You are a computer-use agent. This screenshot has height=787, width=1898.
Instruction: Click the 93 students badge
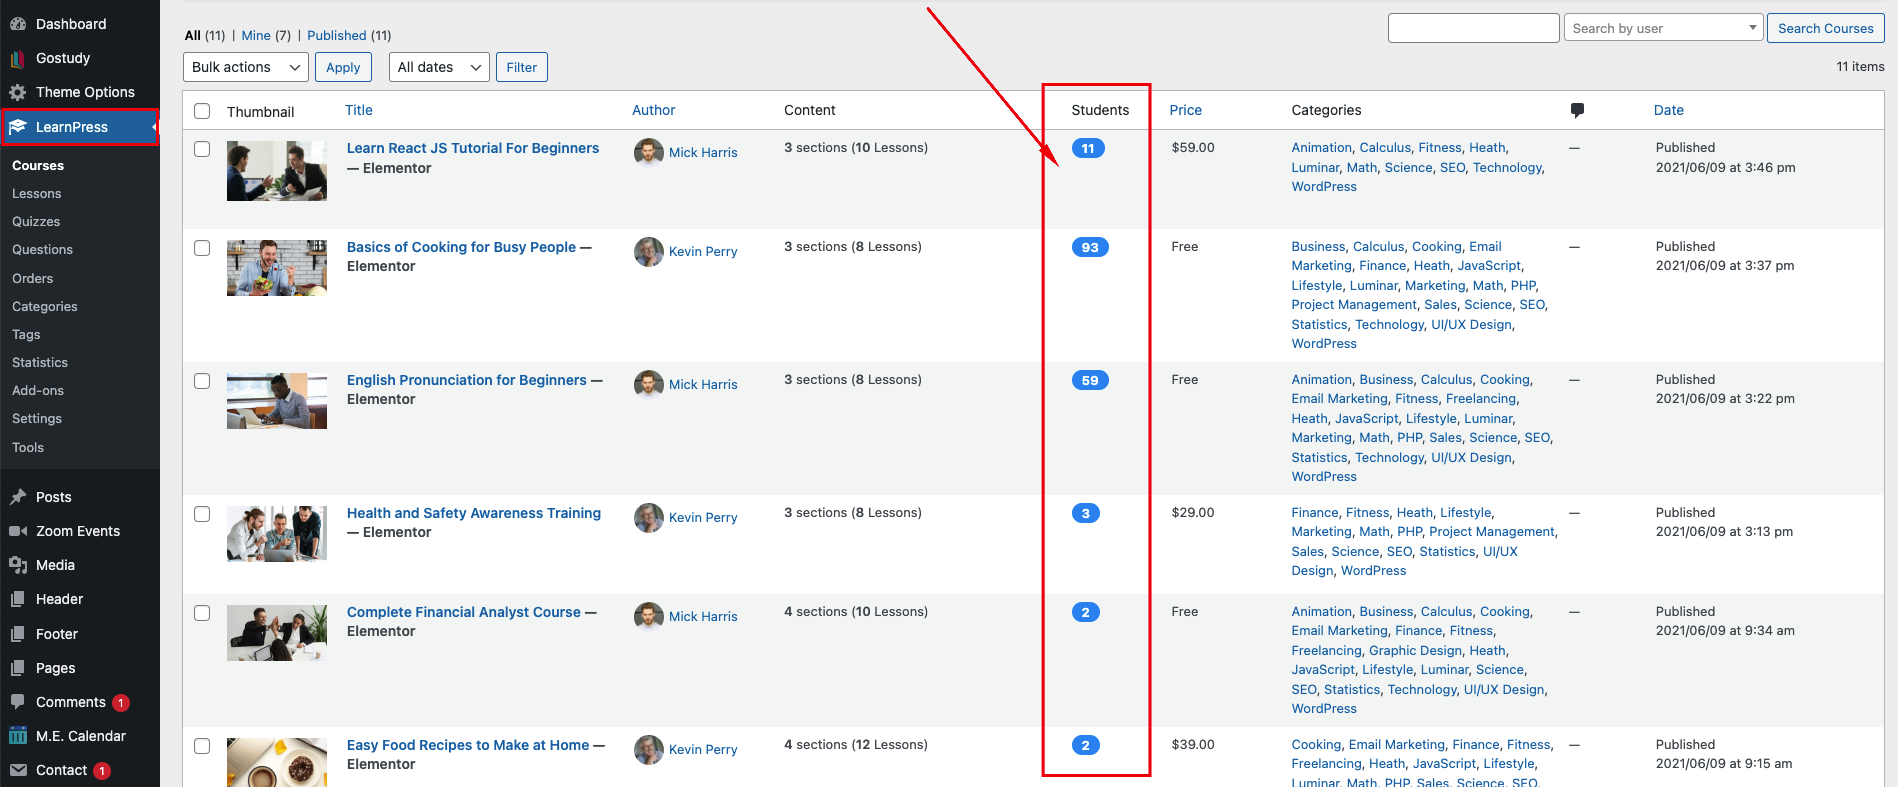pyautogui.click(x=1090, y=247)
